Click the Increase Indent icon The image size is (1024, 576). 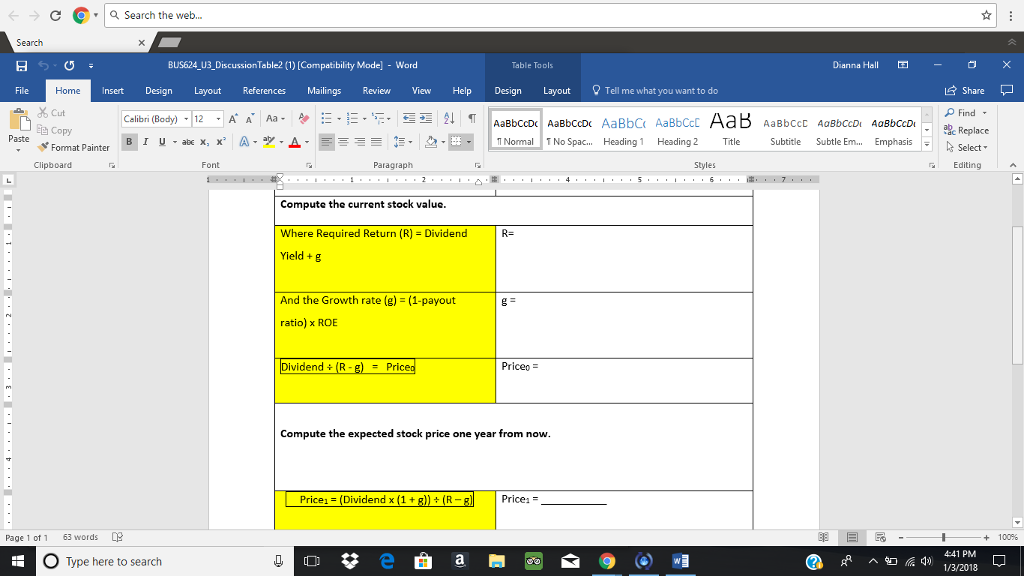[424, 119]
